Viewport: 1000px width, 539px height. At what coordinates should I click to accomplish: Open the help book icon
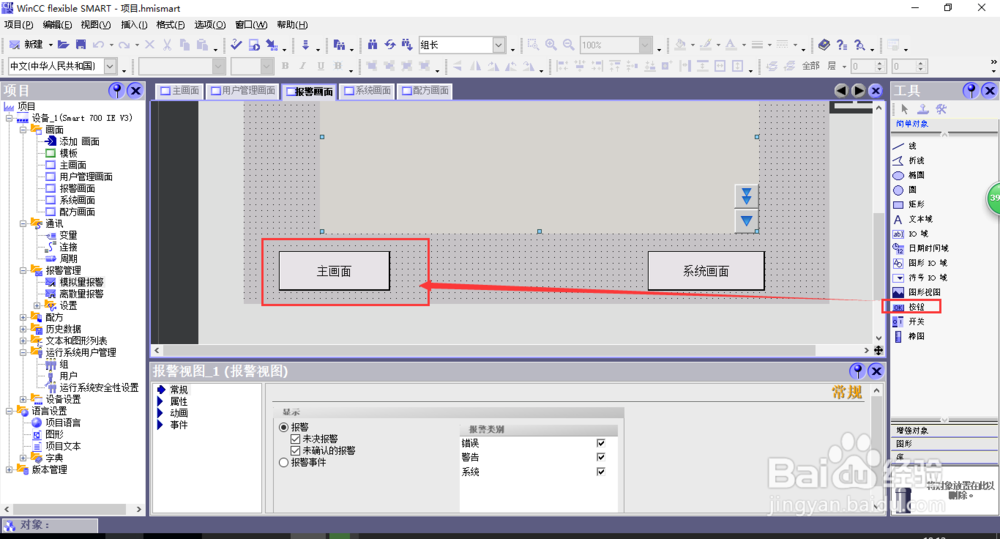coord(825,45)
